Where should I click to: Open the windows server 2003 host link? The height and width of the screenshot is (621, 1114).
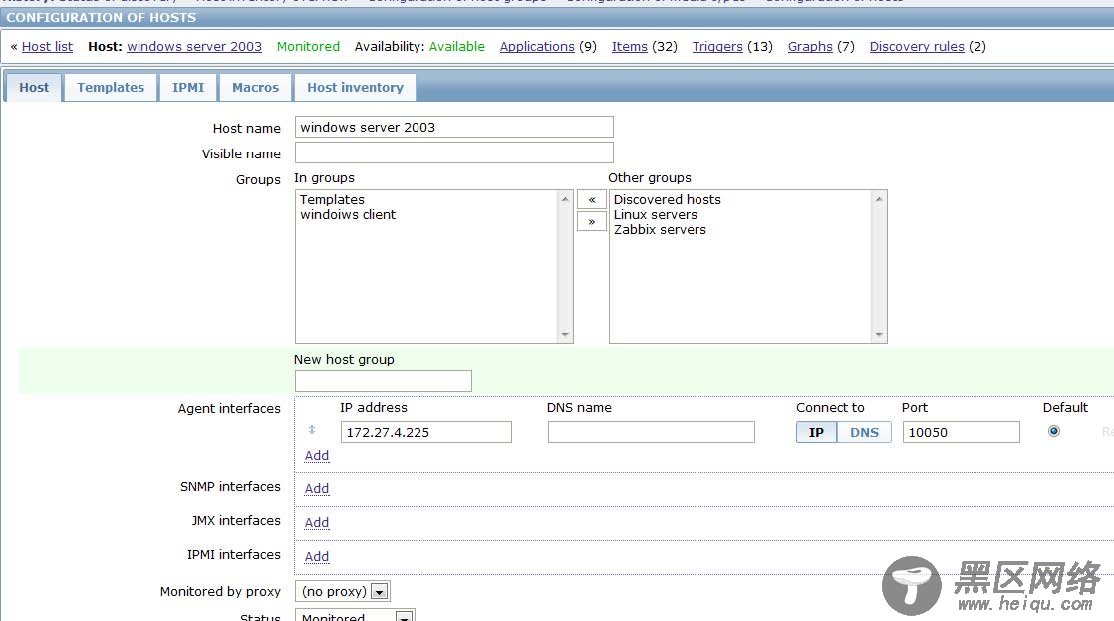[x=194, y=46]
